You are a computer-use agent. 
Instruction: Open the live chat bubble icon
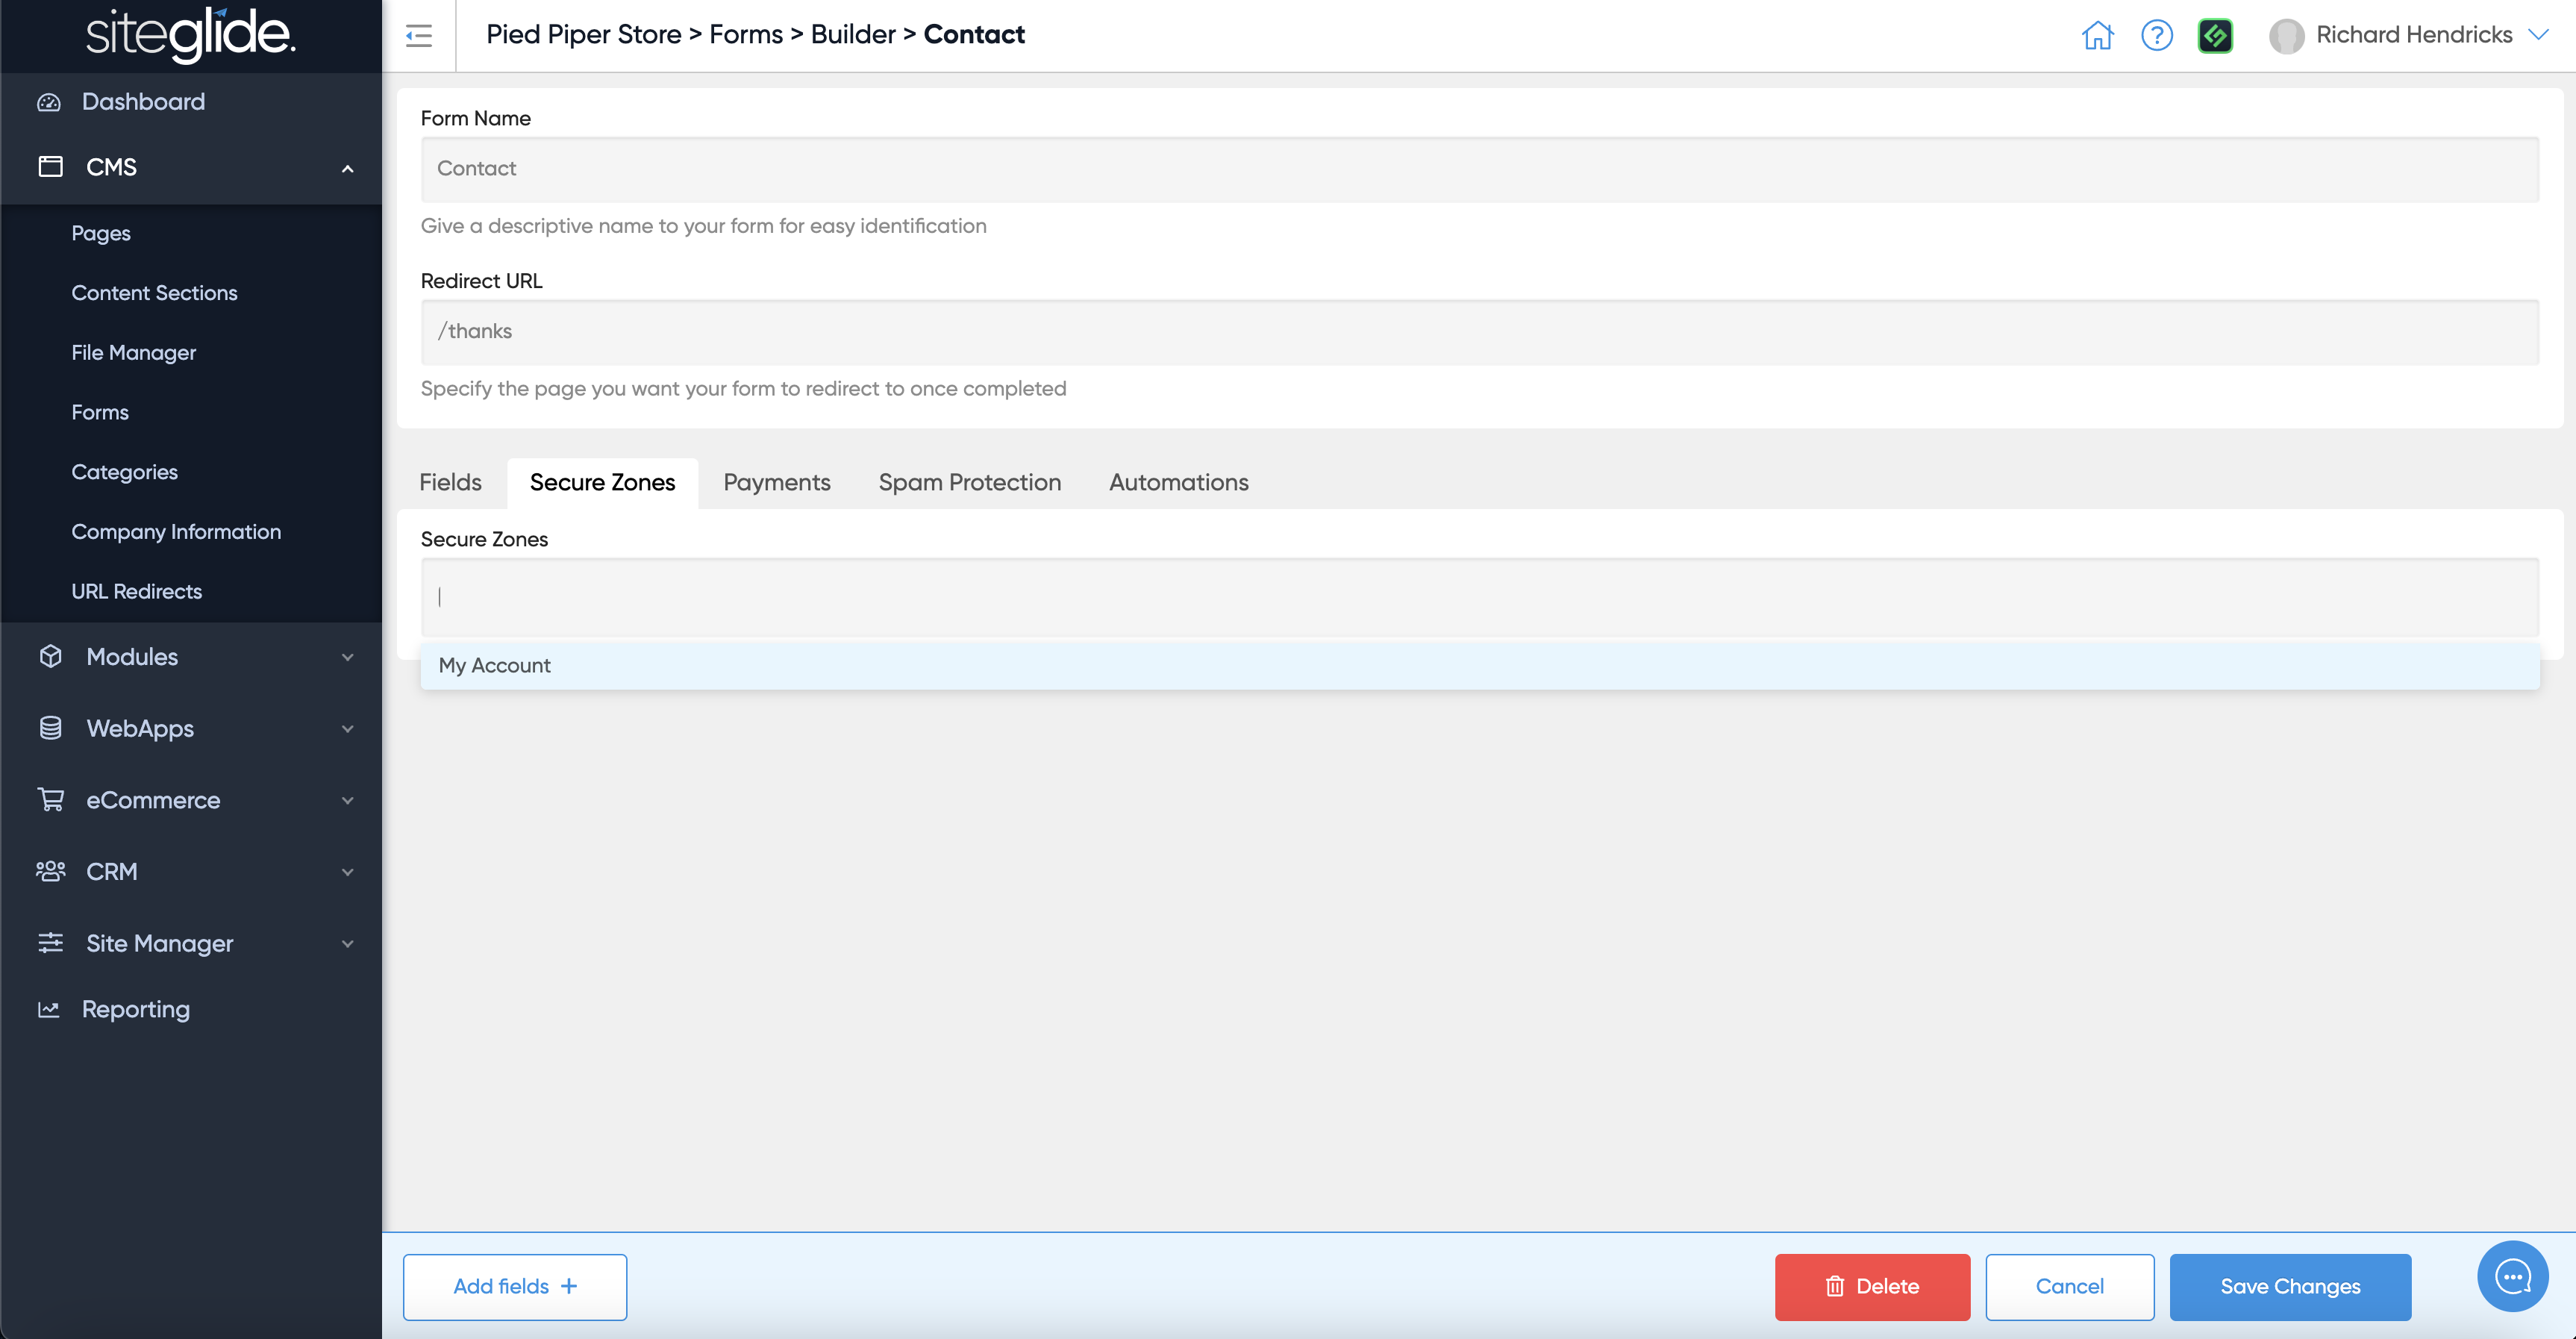pos(2512,1276)
